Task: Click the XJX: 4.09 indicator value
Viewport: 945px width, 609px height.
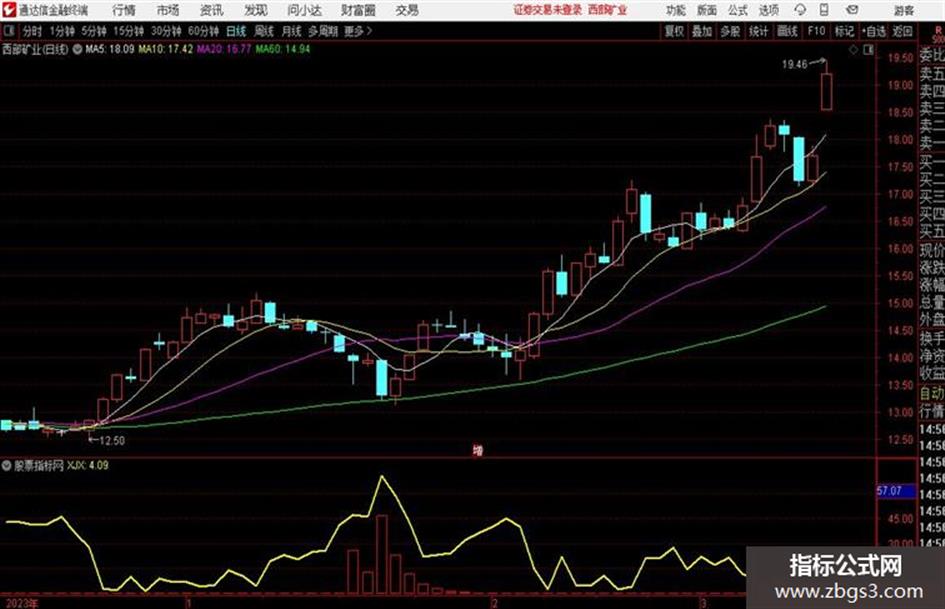Action: [x=88, y=465]
